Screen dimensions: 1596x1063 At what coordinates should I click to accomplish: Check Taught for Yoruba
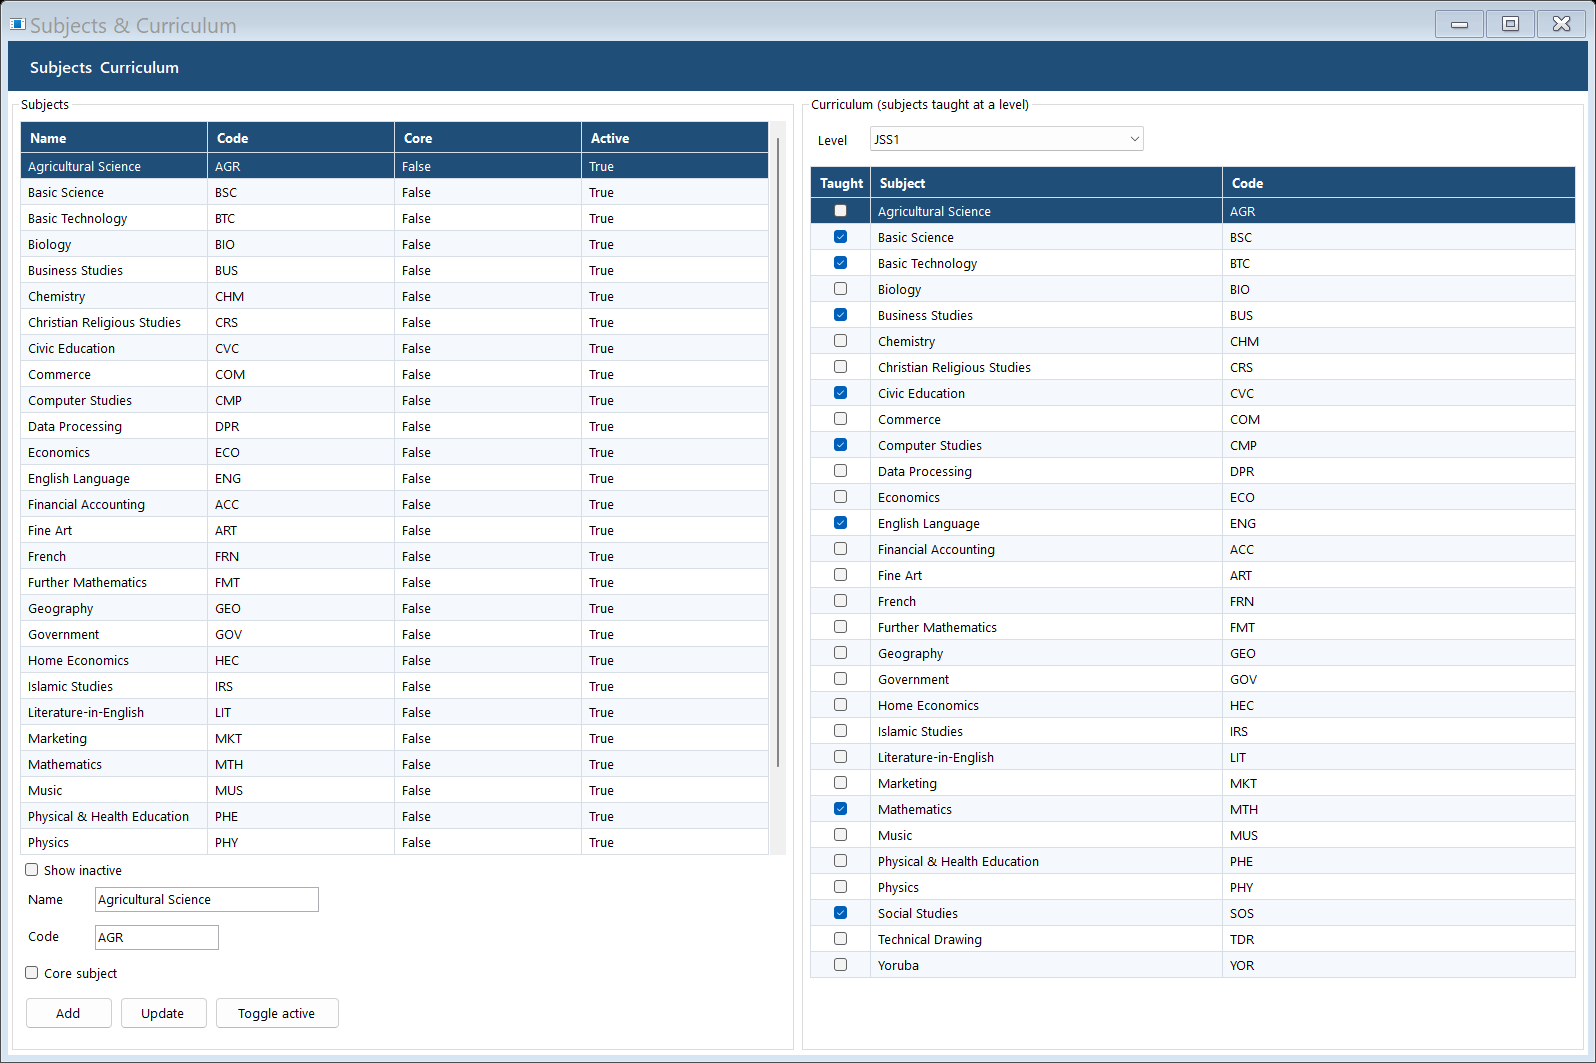(x=840, y=965)
